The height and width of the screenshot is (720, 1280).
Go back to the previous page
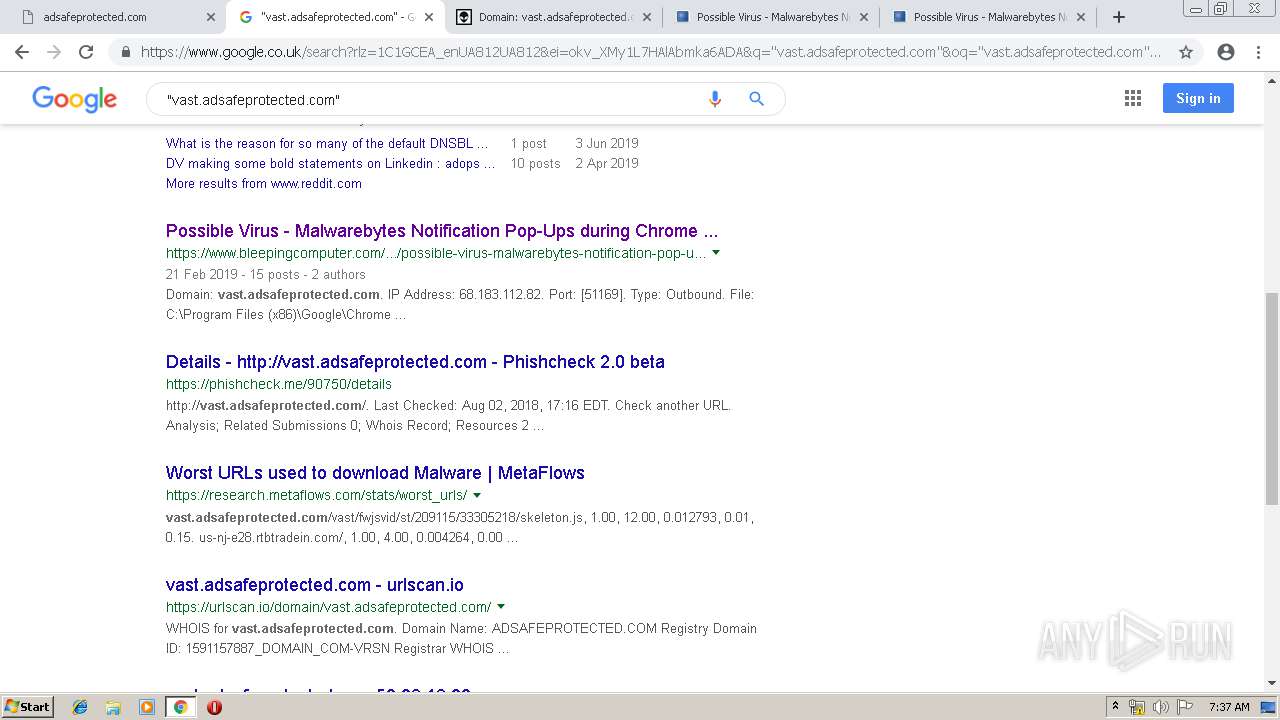(22, 52)
